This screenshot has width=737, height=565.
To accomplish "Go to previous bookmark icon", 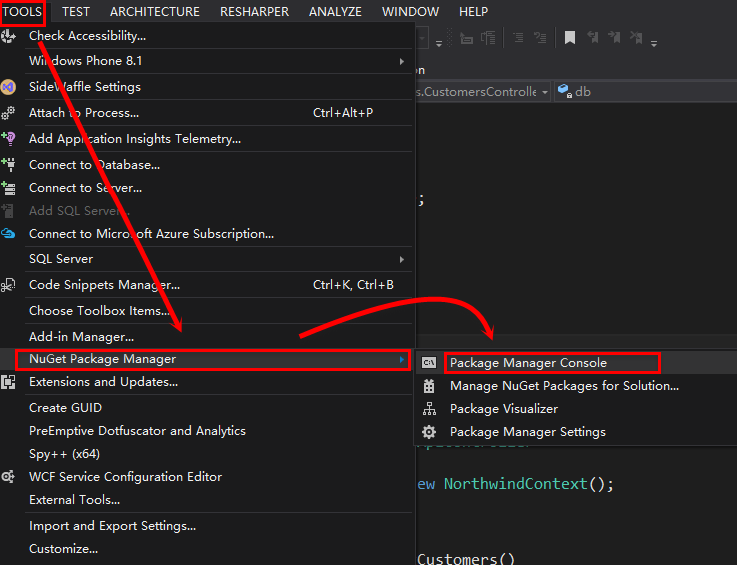I will (x=593, y=38).
